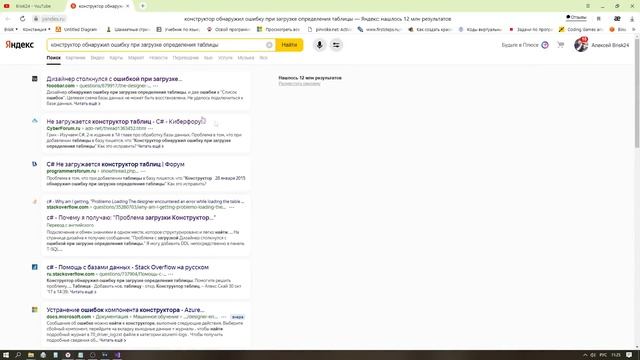Viewport: 640px width, 360px height.
Task: Click the favicon of docs.microsoft.com result
Action: coord(35,309)
